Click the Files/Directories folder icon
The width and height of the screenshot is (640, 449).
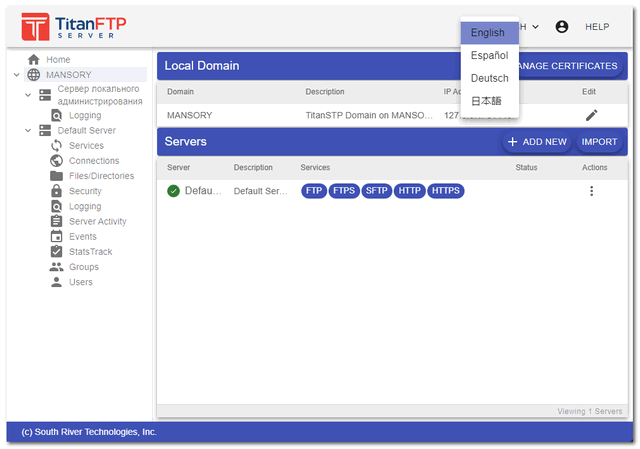(56, 176)
